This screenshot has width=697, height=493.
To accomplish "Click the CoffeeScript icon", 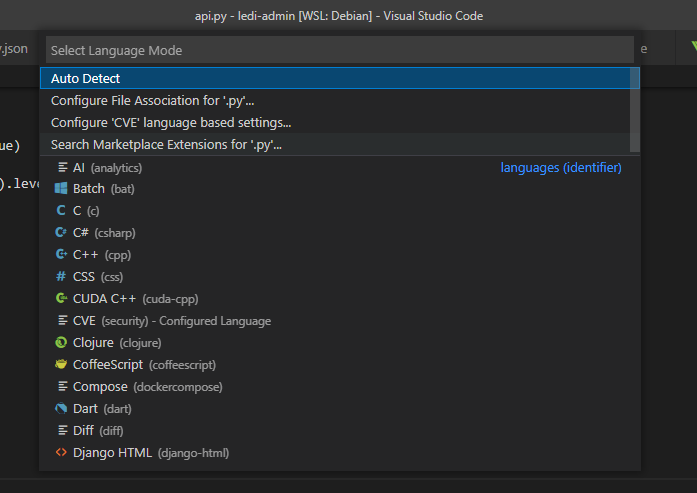I will [x=62, y=365].
